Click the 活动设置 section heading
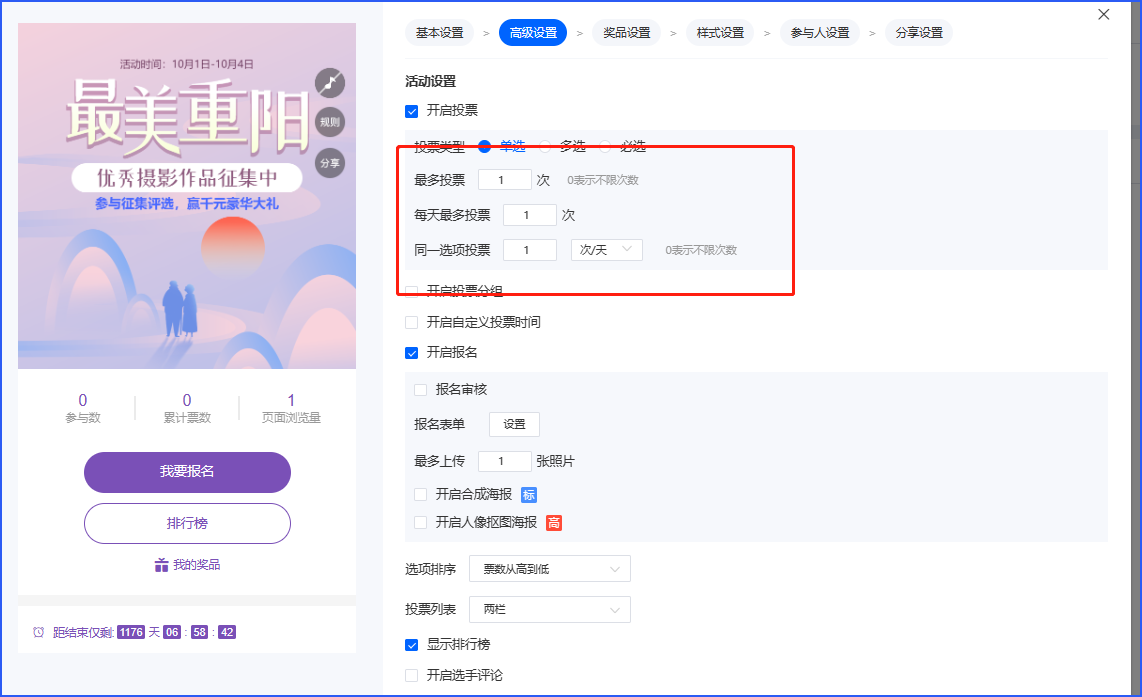1142x697 pixels. click(430, 82)
